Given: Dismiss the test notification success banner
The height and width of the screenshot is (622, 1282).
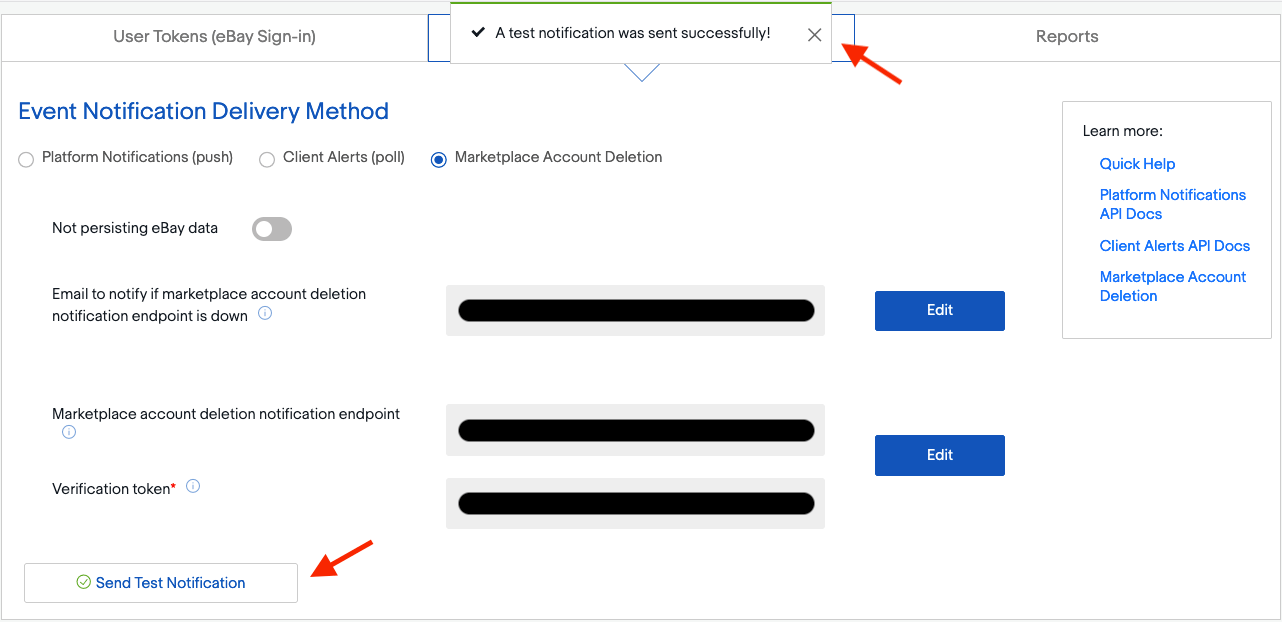Looking at the screenshot, I should click(x=814, y=34).
